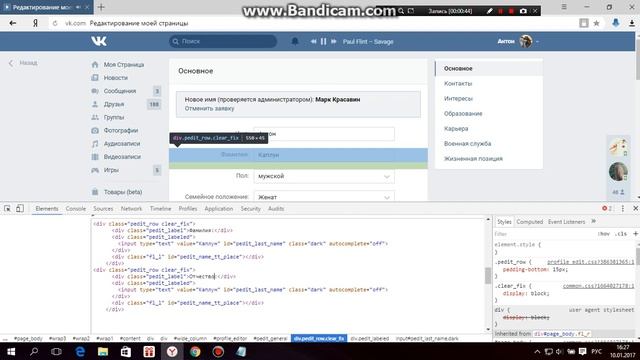Skip to previous track in VK header
This screenshot has height=360, width=640.
pyautogui.click(x=313, y=41)
